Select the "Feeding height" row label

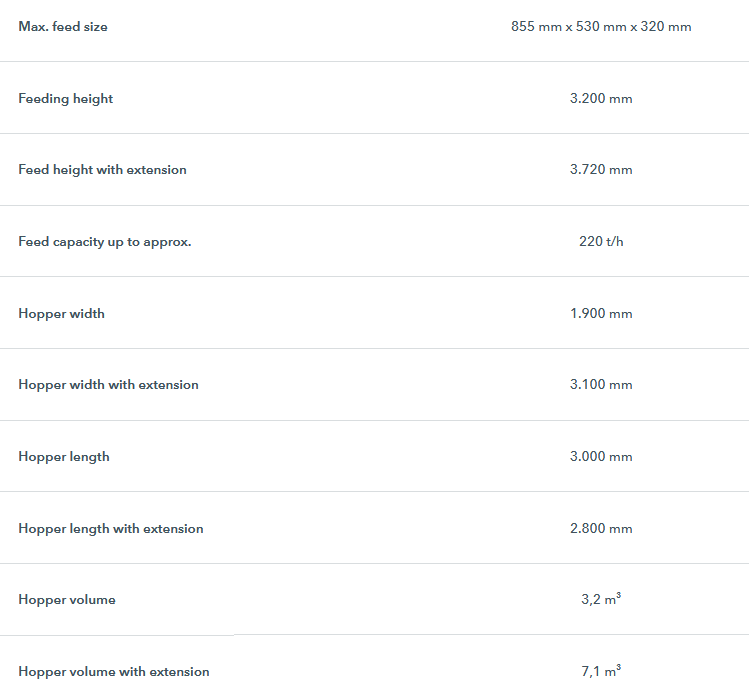click(66, 98)
